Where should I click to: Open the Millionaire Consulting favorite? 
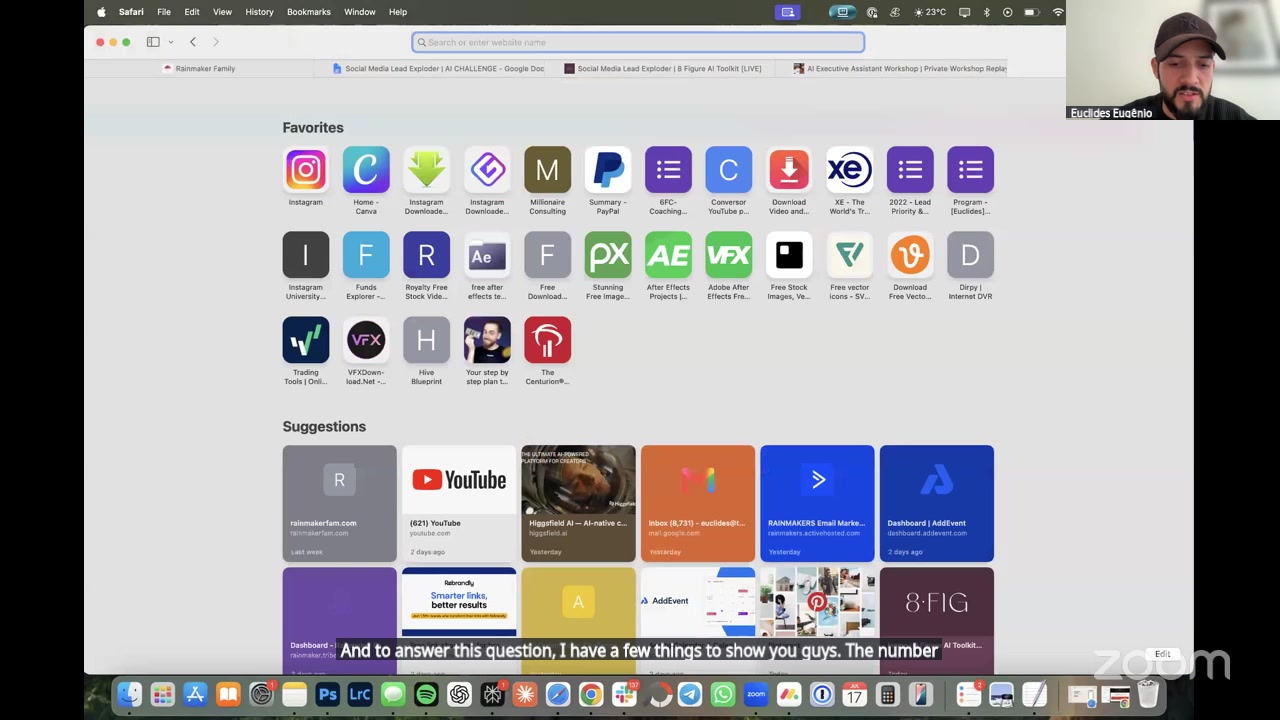547,170
